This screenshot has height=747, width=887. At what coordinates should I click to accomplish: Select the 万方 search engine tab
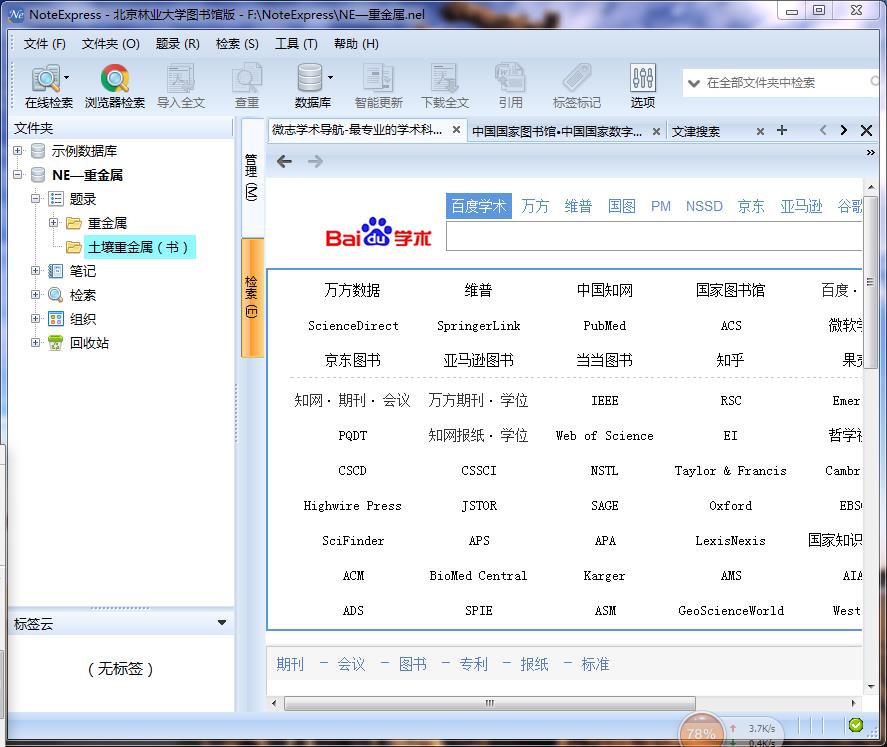[x=535, y=206]
